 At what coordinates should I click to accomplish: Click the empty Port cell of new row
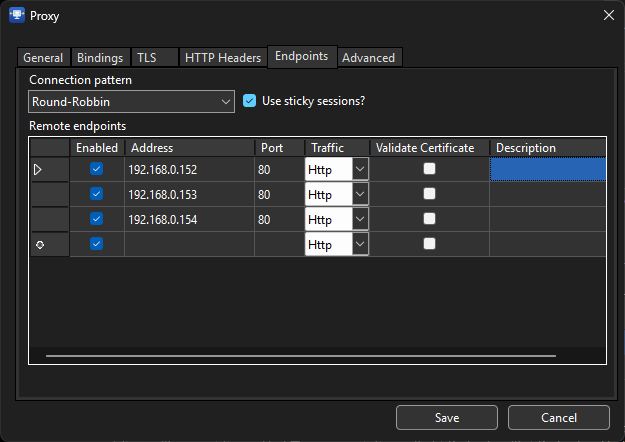[x=279, y=244]
